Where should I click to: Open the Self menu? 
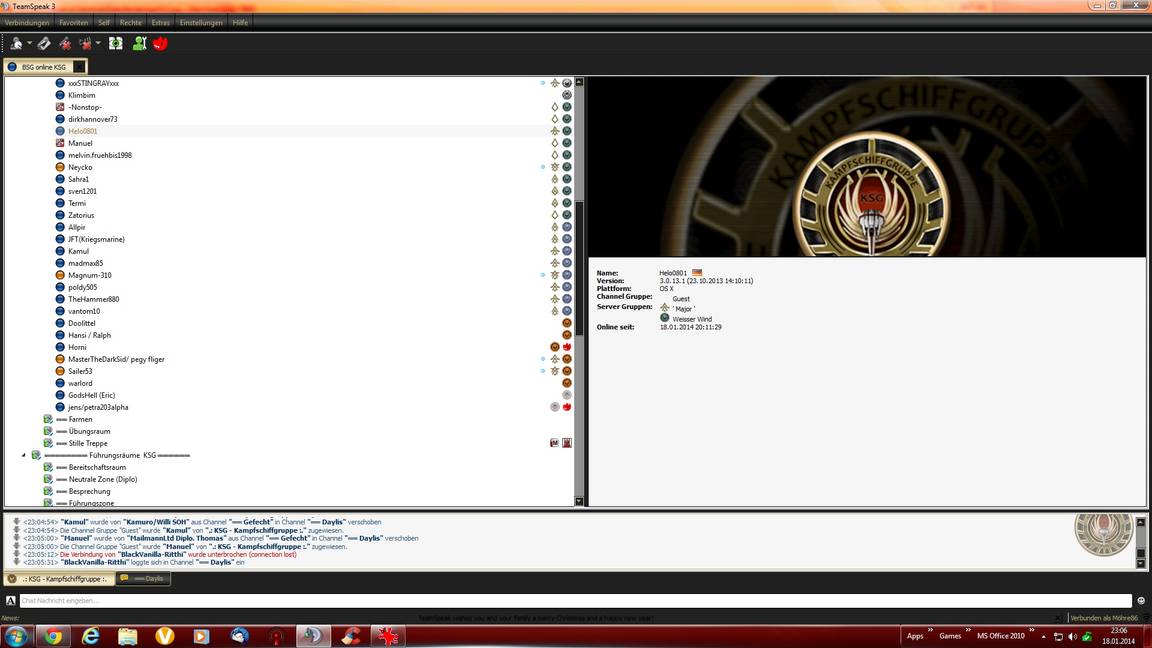point(104,23)
